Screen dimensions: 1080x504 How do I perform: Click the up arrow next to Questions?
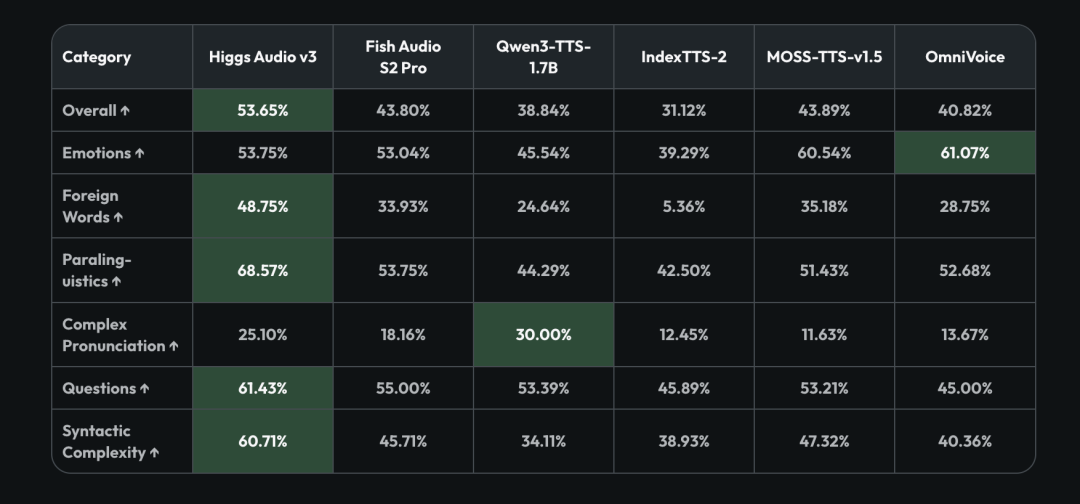pos(145,388)
